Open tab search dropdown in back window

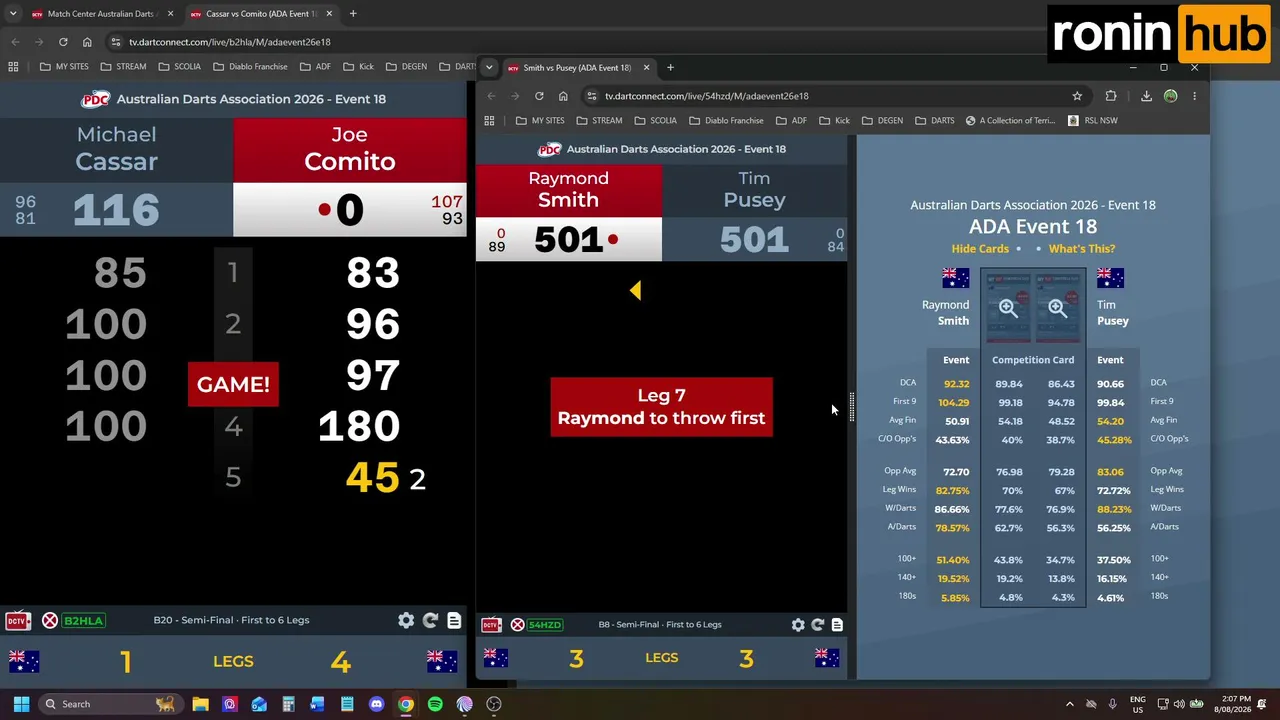point(13,14)
